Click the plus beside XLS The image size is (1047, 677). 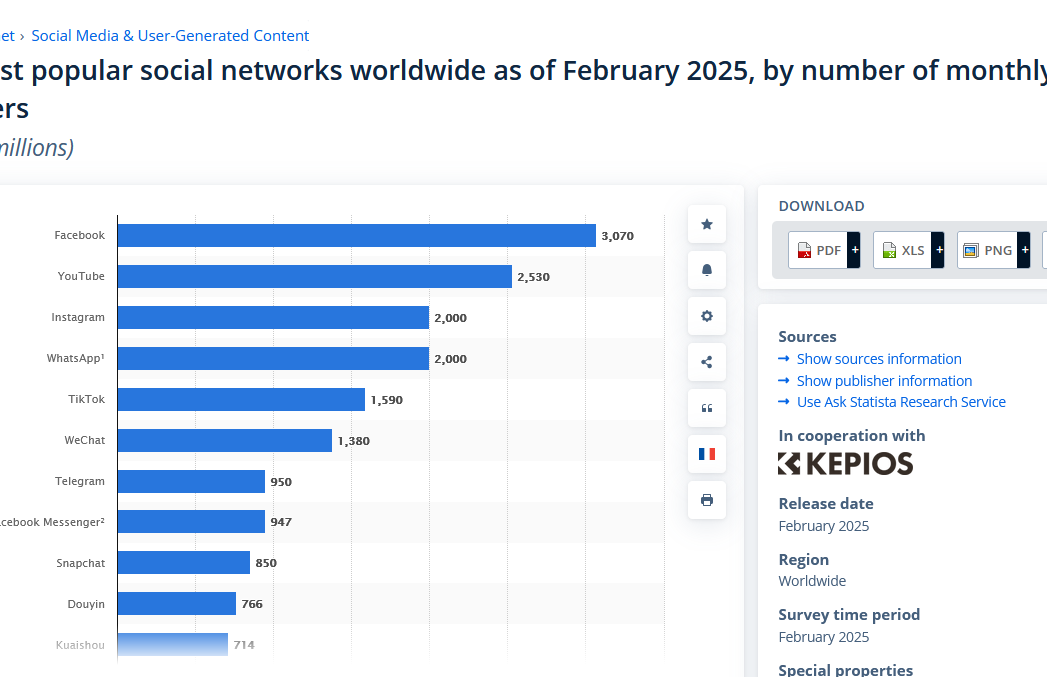pos(938,250)
